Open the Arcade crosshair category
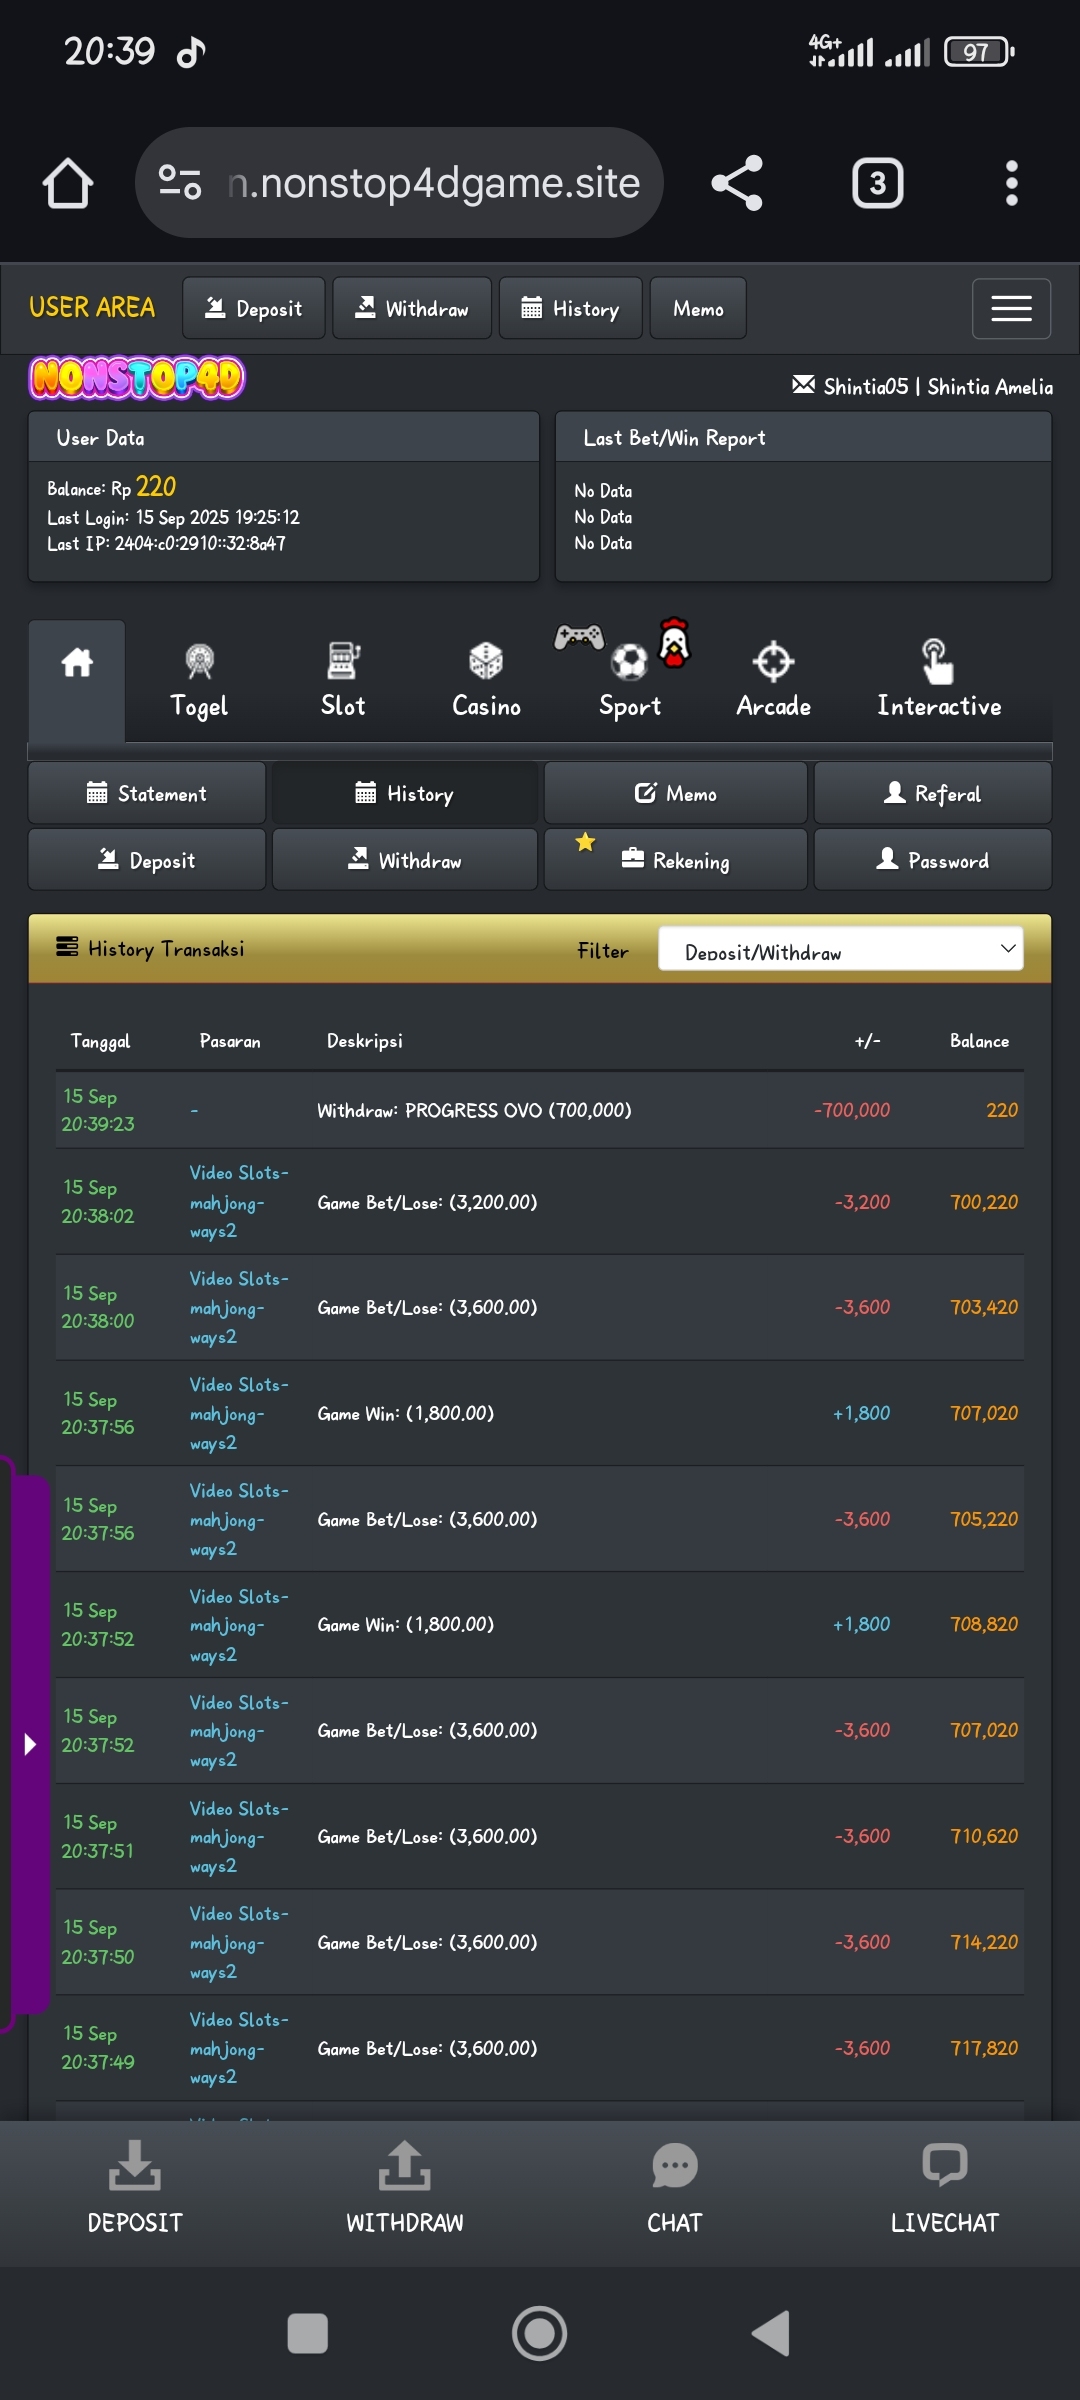 point(773,680)
